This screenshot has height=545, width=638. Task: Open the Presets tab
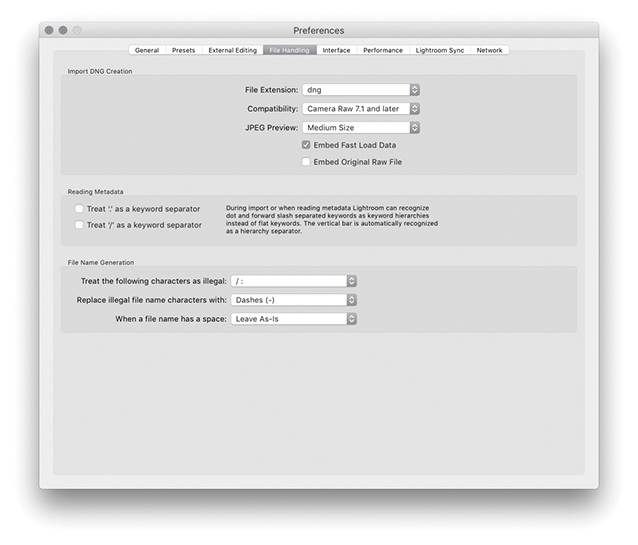(184, 50)
